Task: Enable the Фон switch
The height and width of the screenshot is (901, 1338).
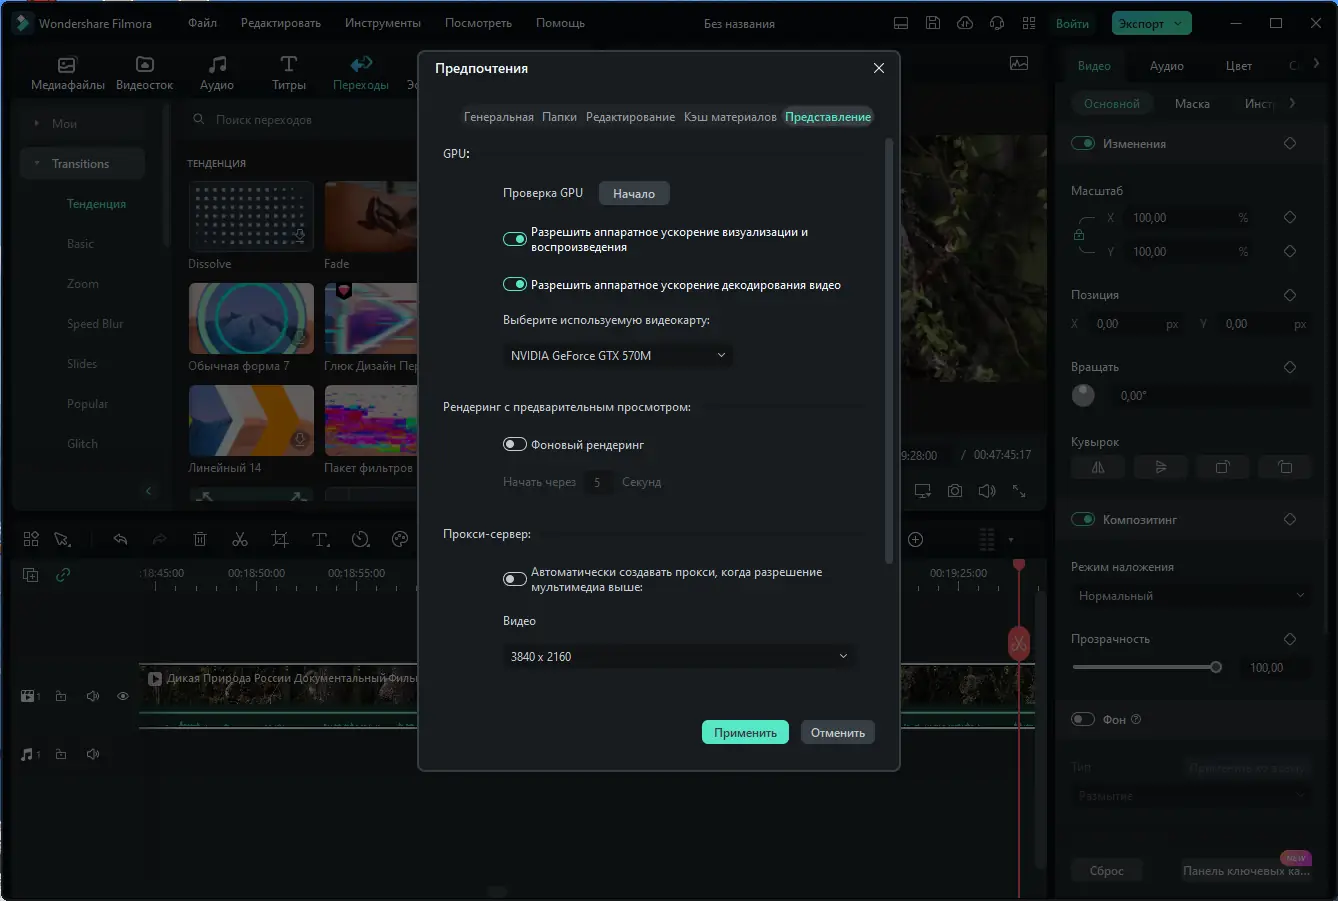Action: (1083, 719)
